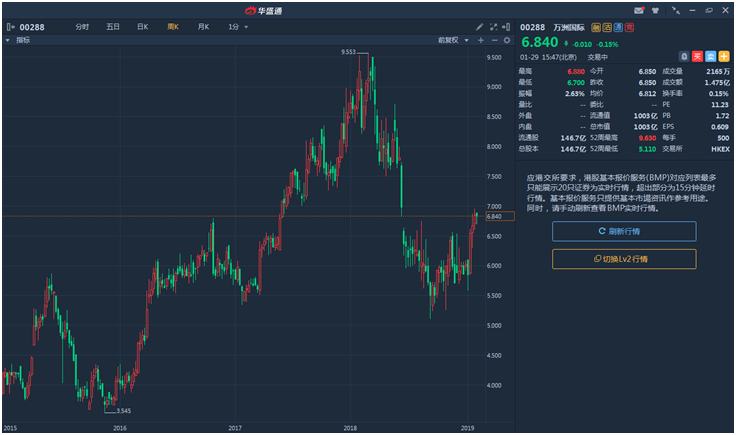Click the 2018 label on time axis
Screen dimensions: 736x435
tap(350, 428)
